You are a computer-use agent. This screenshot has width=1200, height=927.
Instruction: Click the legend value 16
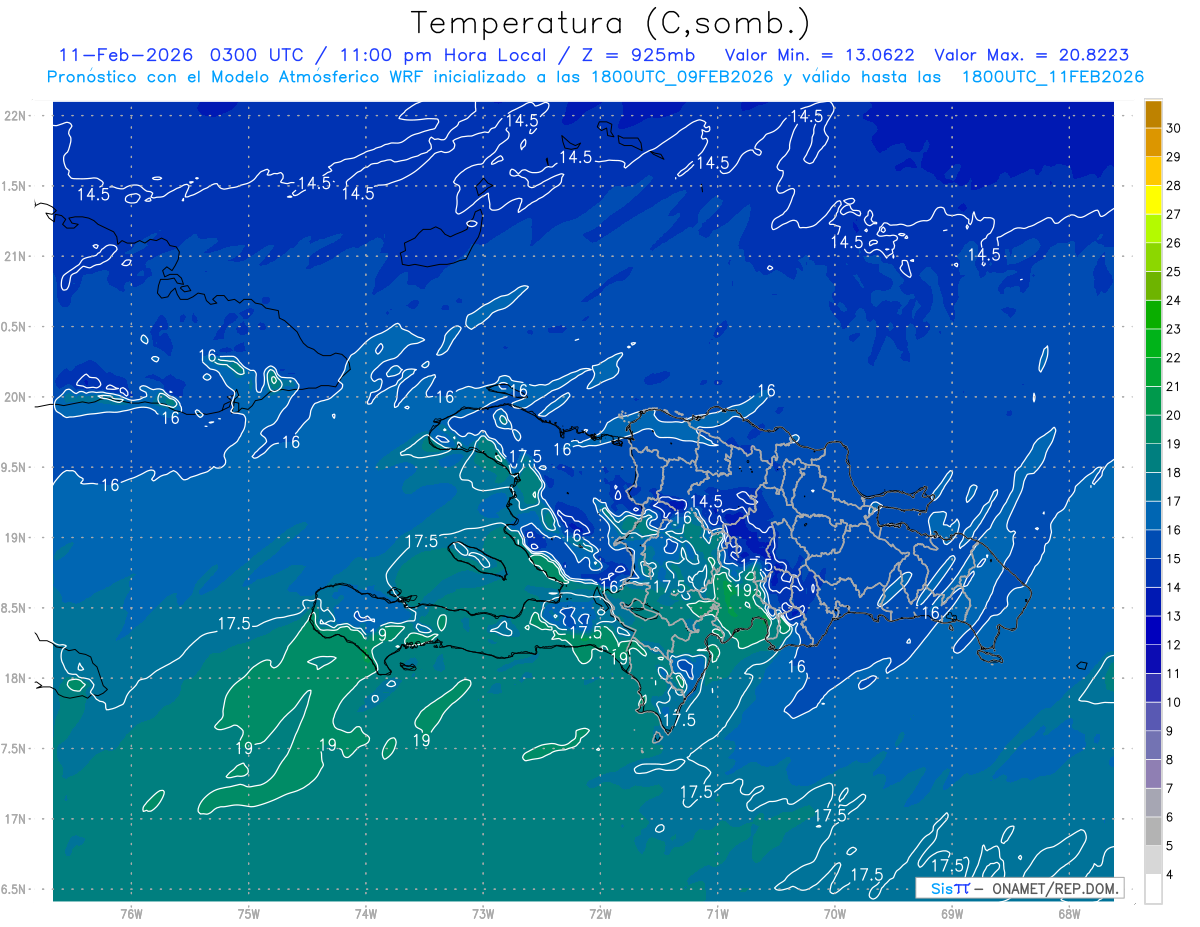point(1173,531)
